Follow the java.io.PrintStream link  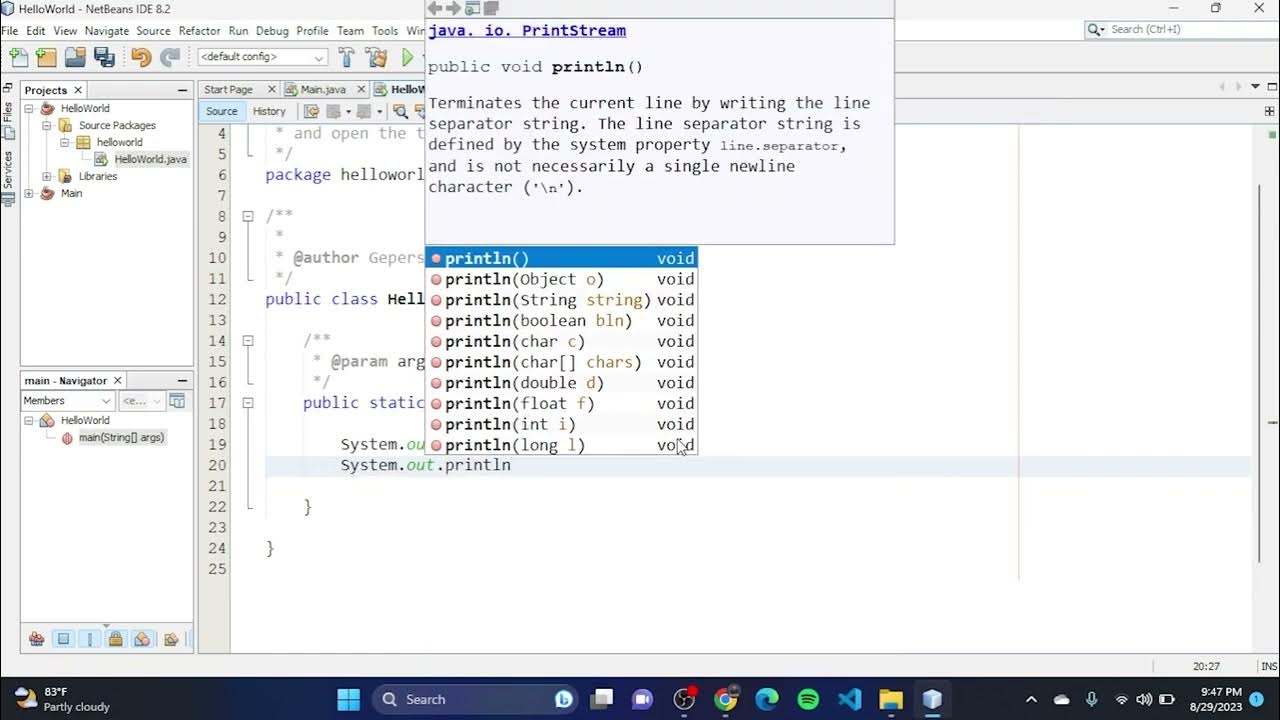point(527,30)
